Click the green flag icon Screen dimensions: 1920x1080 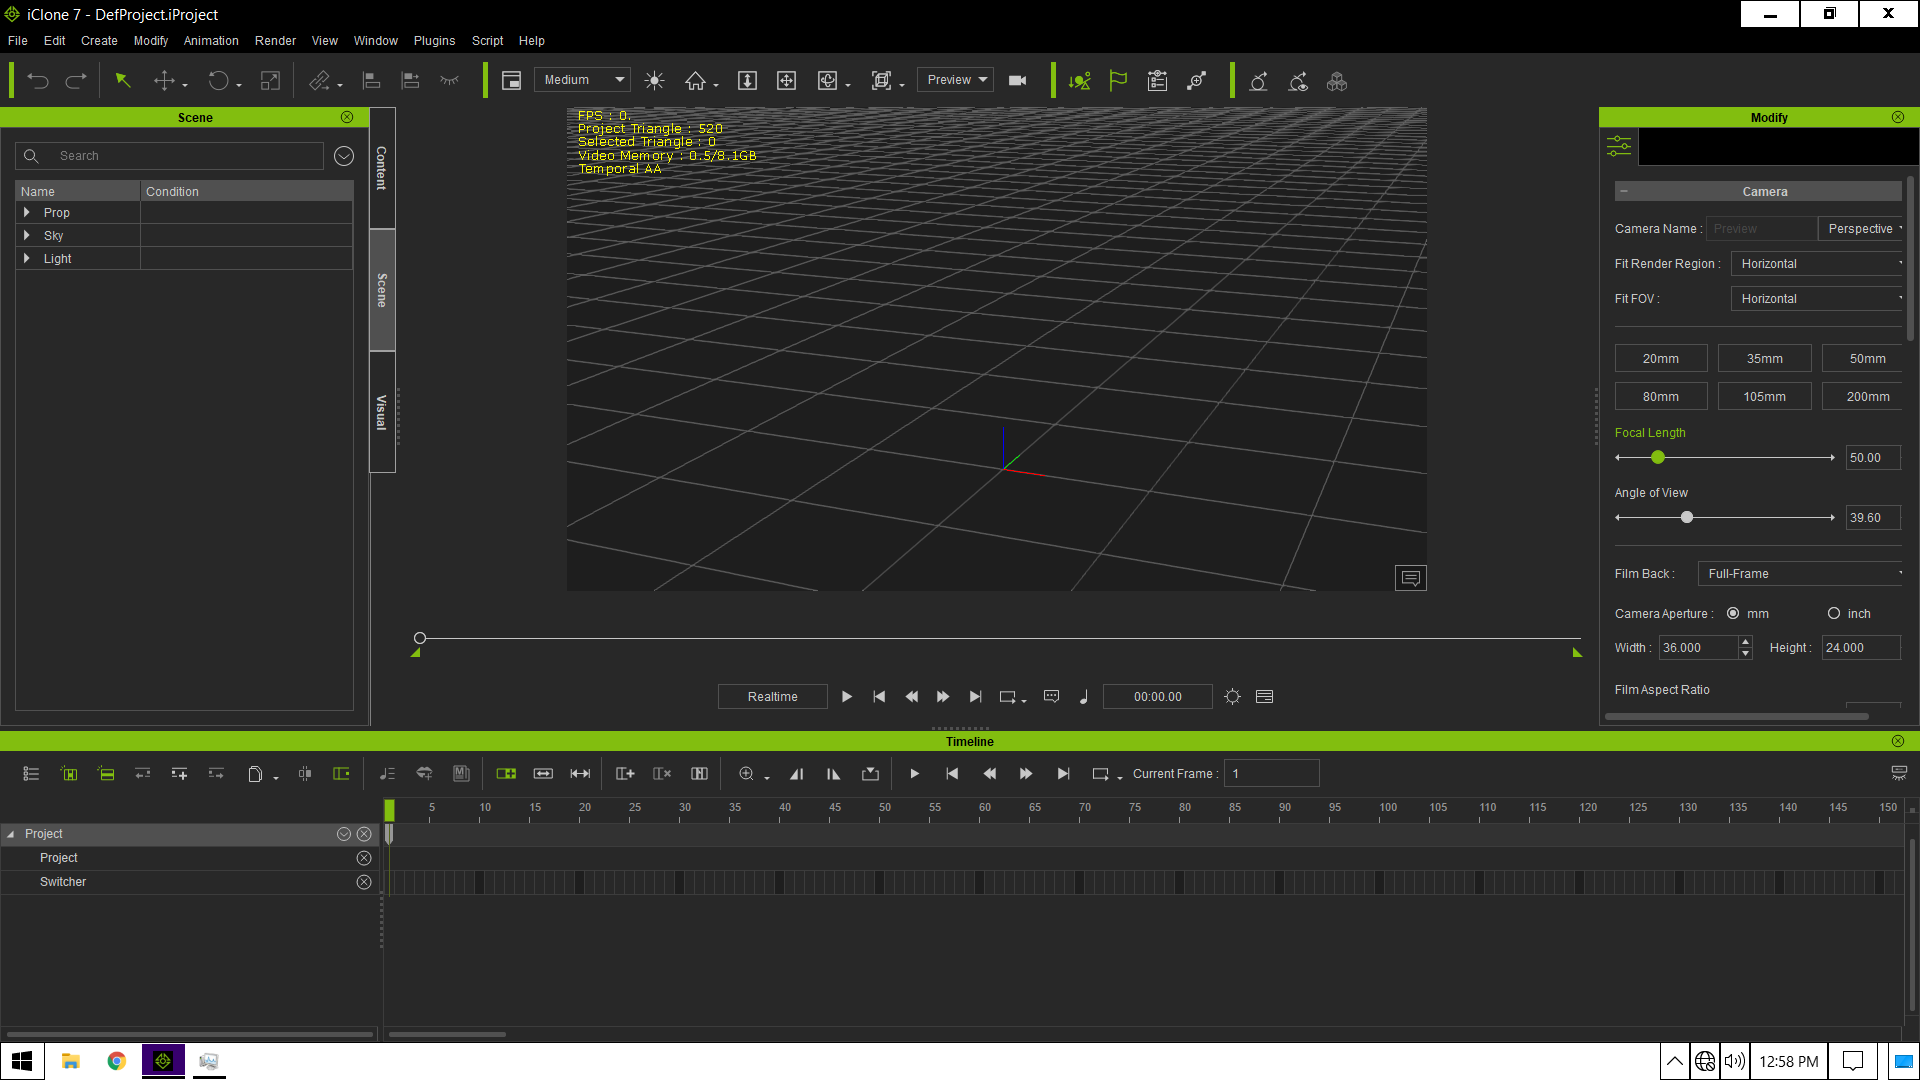1118,81
